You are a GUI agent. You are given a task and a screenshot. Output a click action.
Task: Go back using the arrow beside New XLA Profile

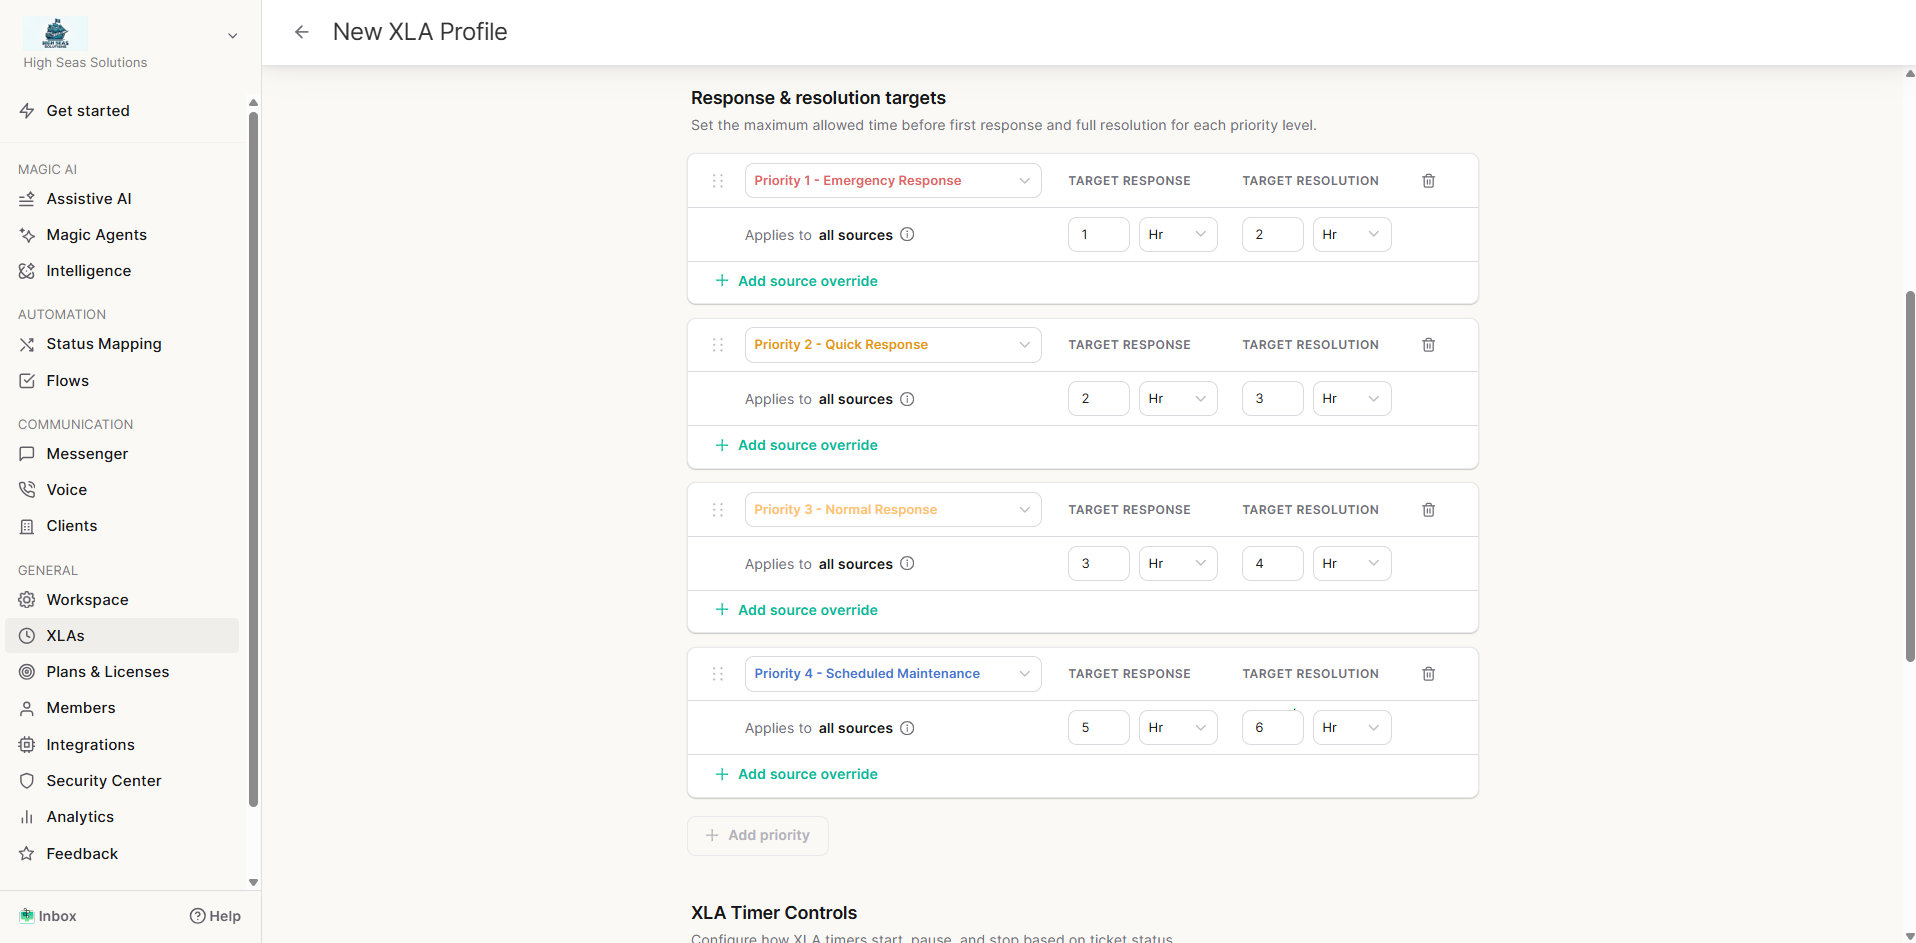coord(301,32)
